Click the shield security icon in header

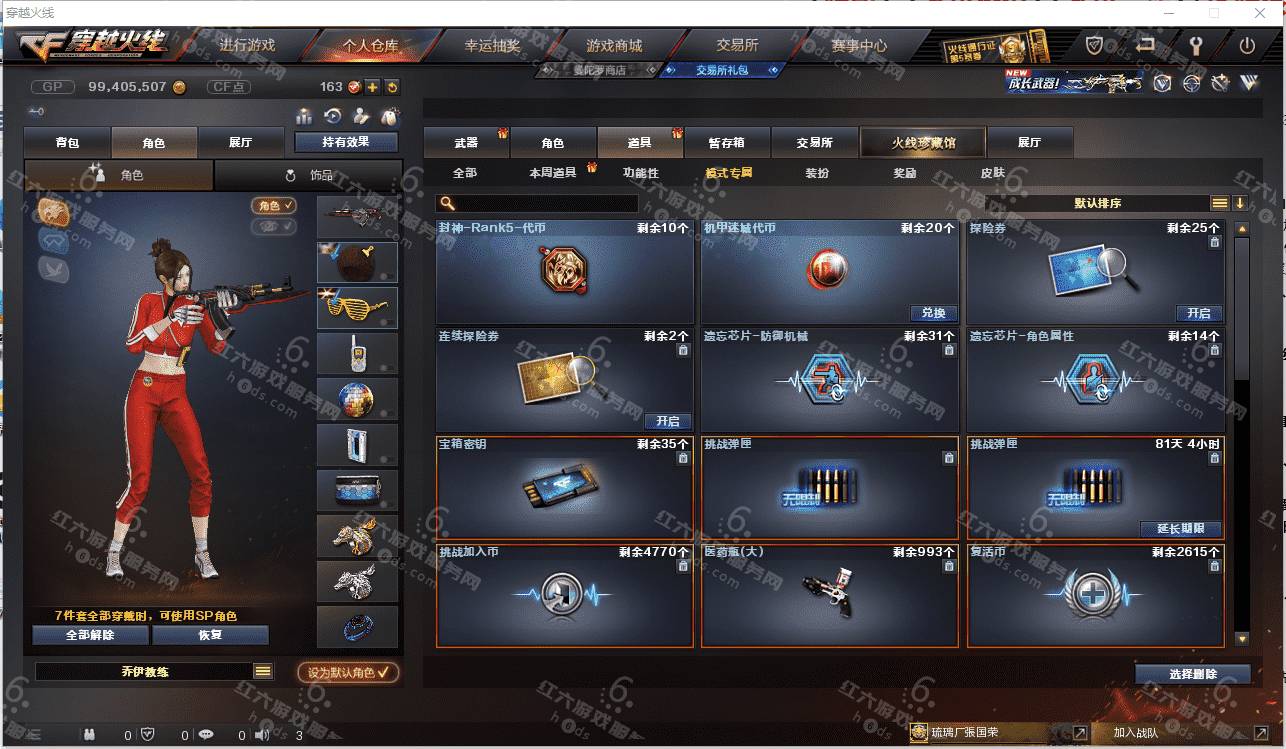coord(1095,46)
